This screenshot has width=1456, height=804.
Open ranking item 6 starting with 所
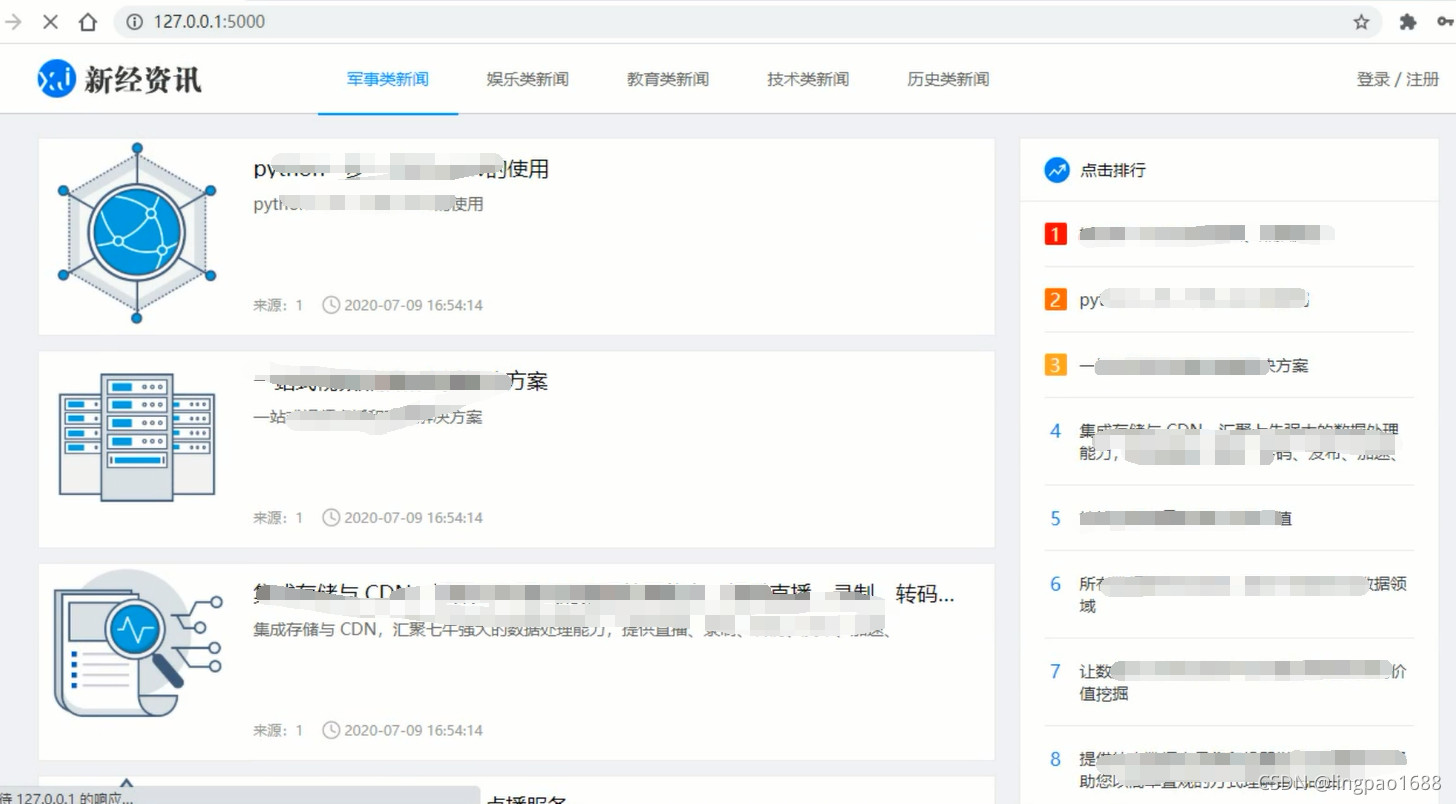pos(1243,594)
